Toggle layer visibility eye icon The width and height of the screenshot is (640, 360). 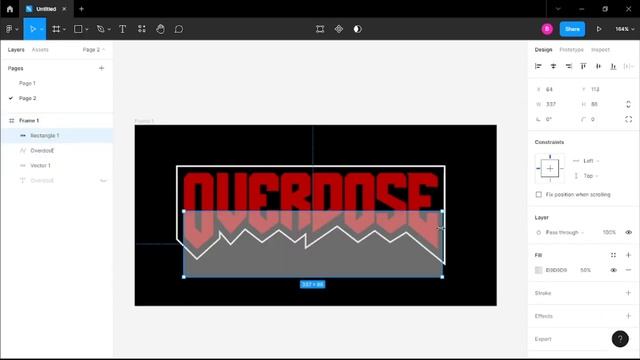(x=628, y=232)
